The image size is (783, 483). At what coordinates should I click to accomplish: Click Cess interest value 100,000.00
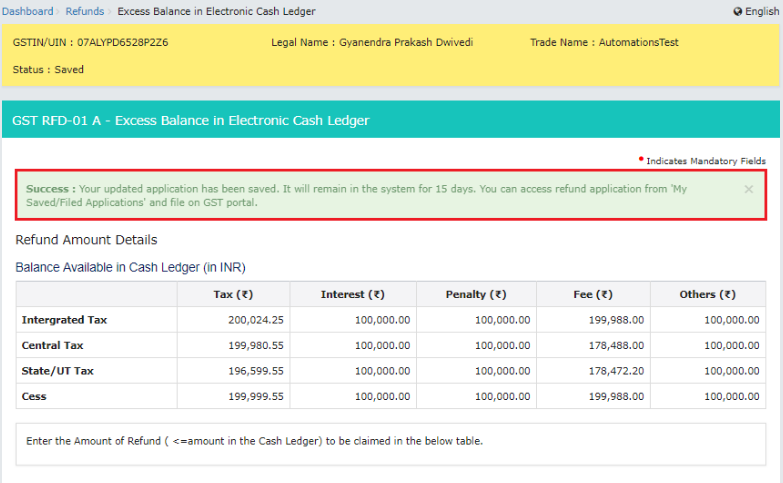point(383,396)
